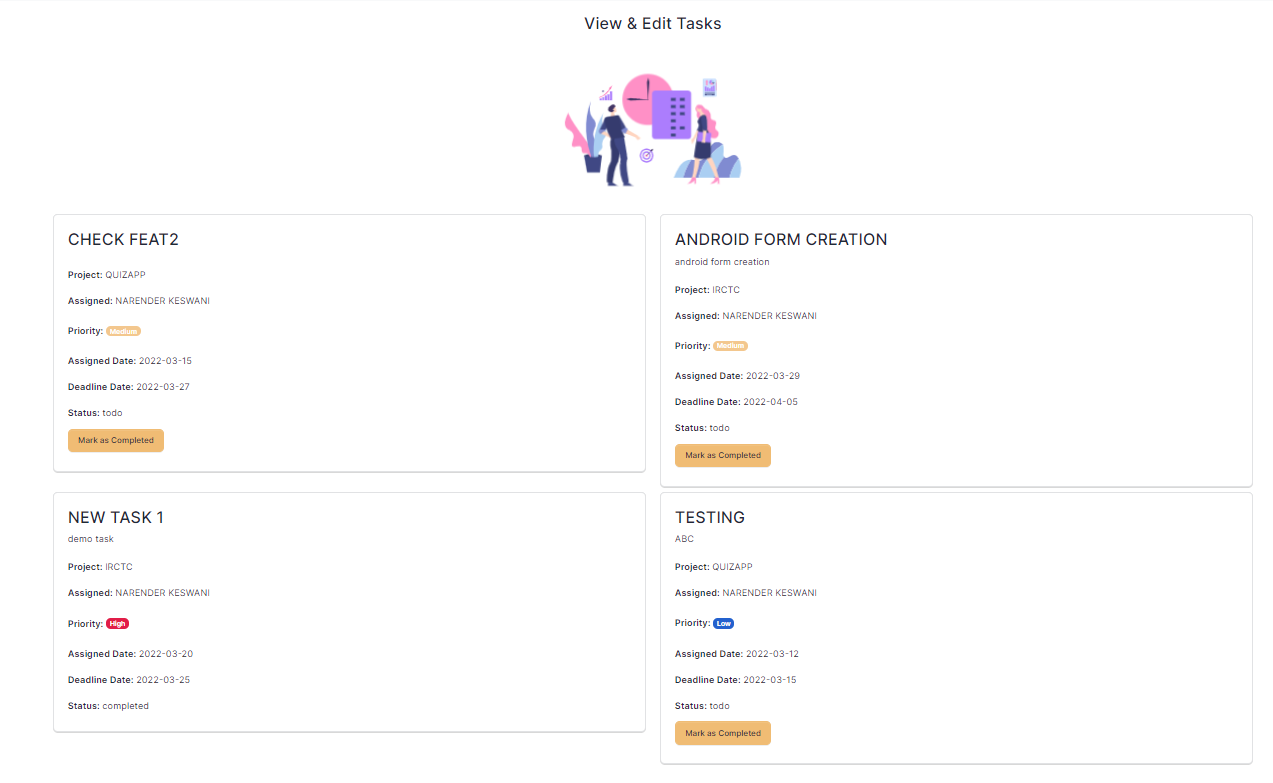
Task: Click the QUIZAPP project name in TESTING card
Action: click(x=733, y=567)
